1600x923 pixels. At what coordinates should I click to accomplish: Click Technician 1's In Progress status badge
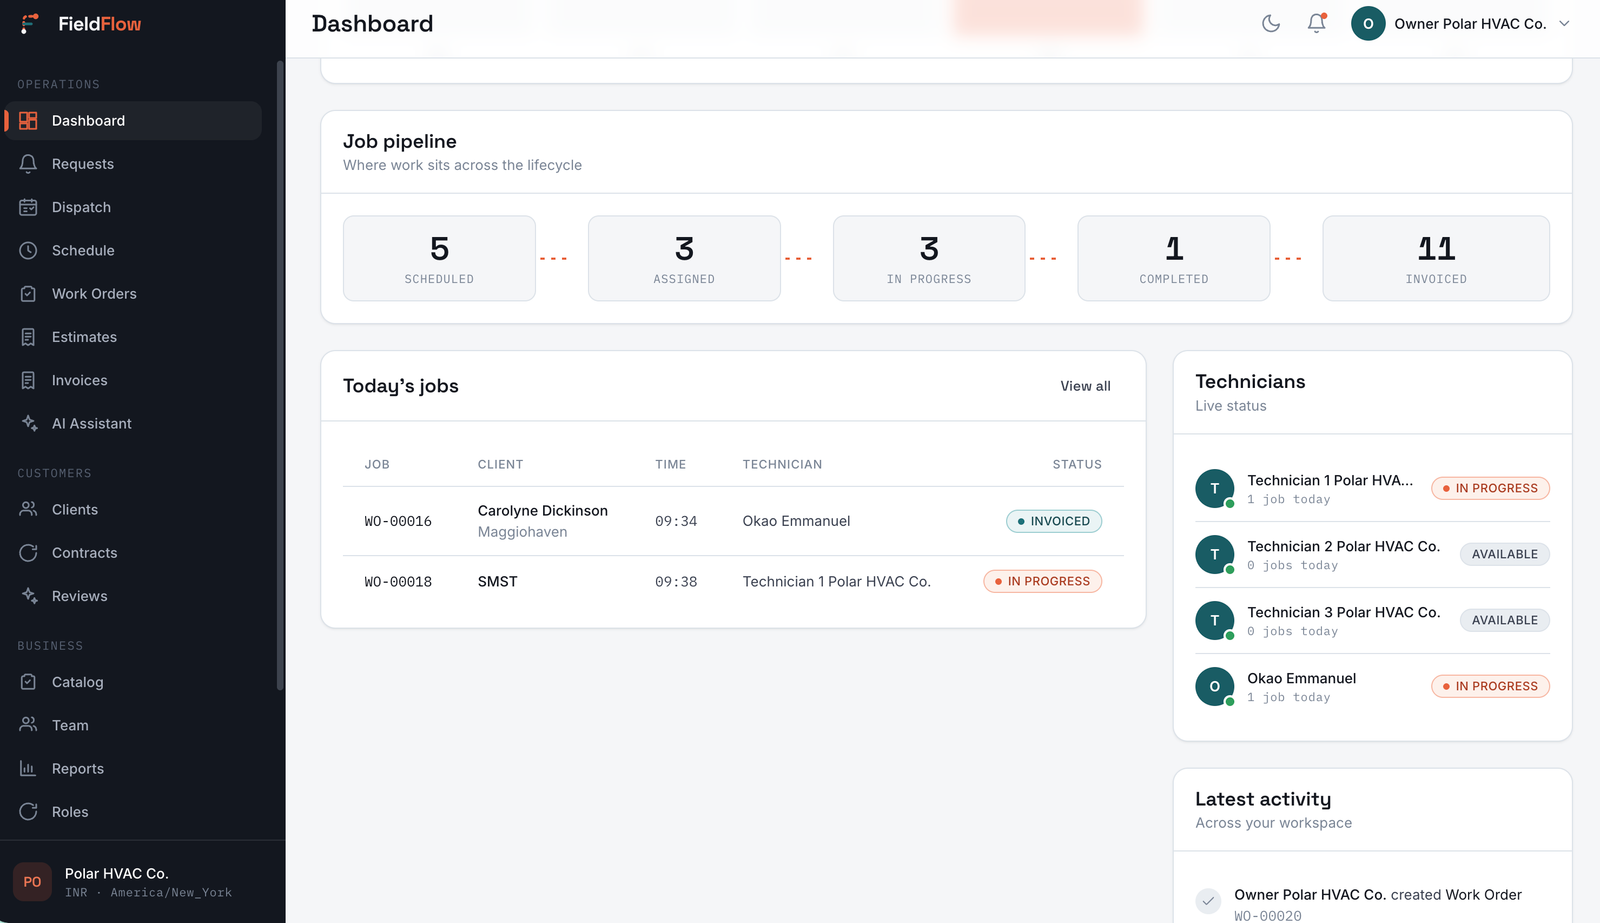click(1490, 488)
